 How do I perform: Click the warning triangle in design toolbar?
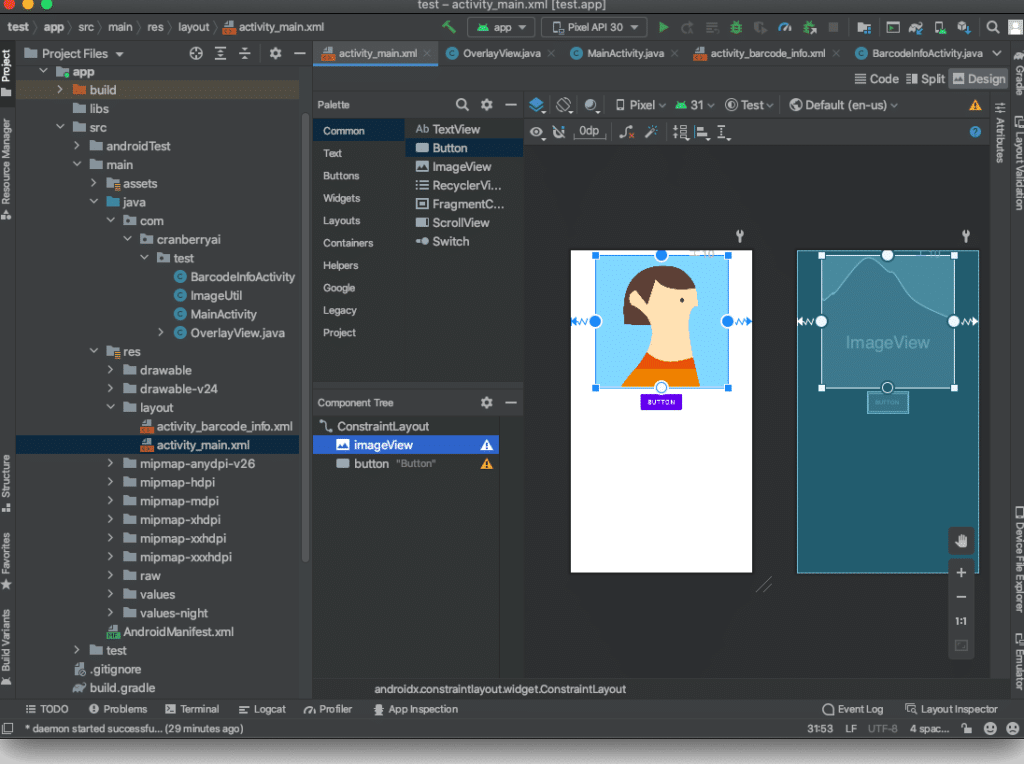coord(975,105)
